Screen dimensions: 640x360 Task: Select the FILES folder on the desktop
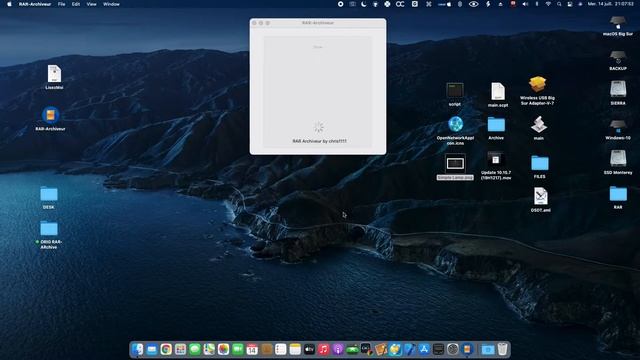click(x=540, y=163)
